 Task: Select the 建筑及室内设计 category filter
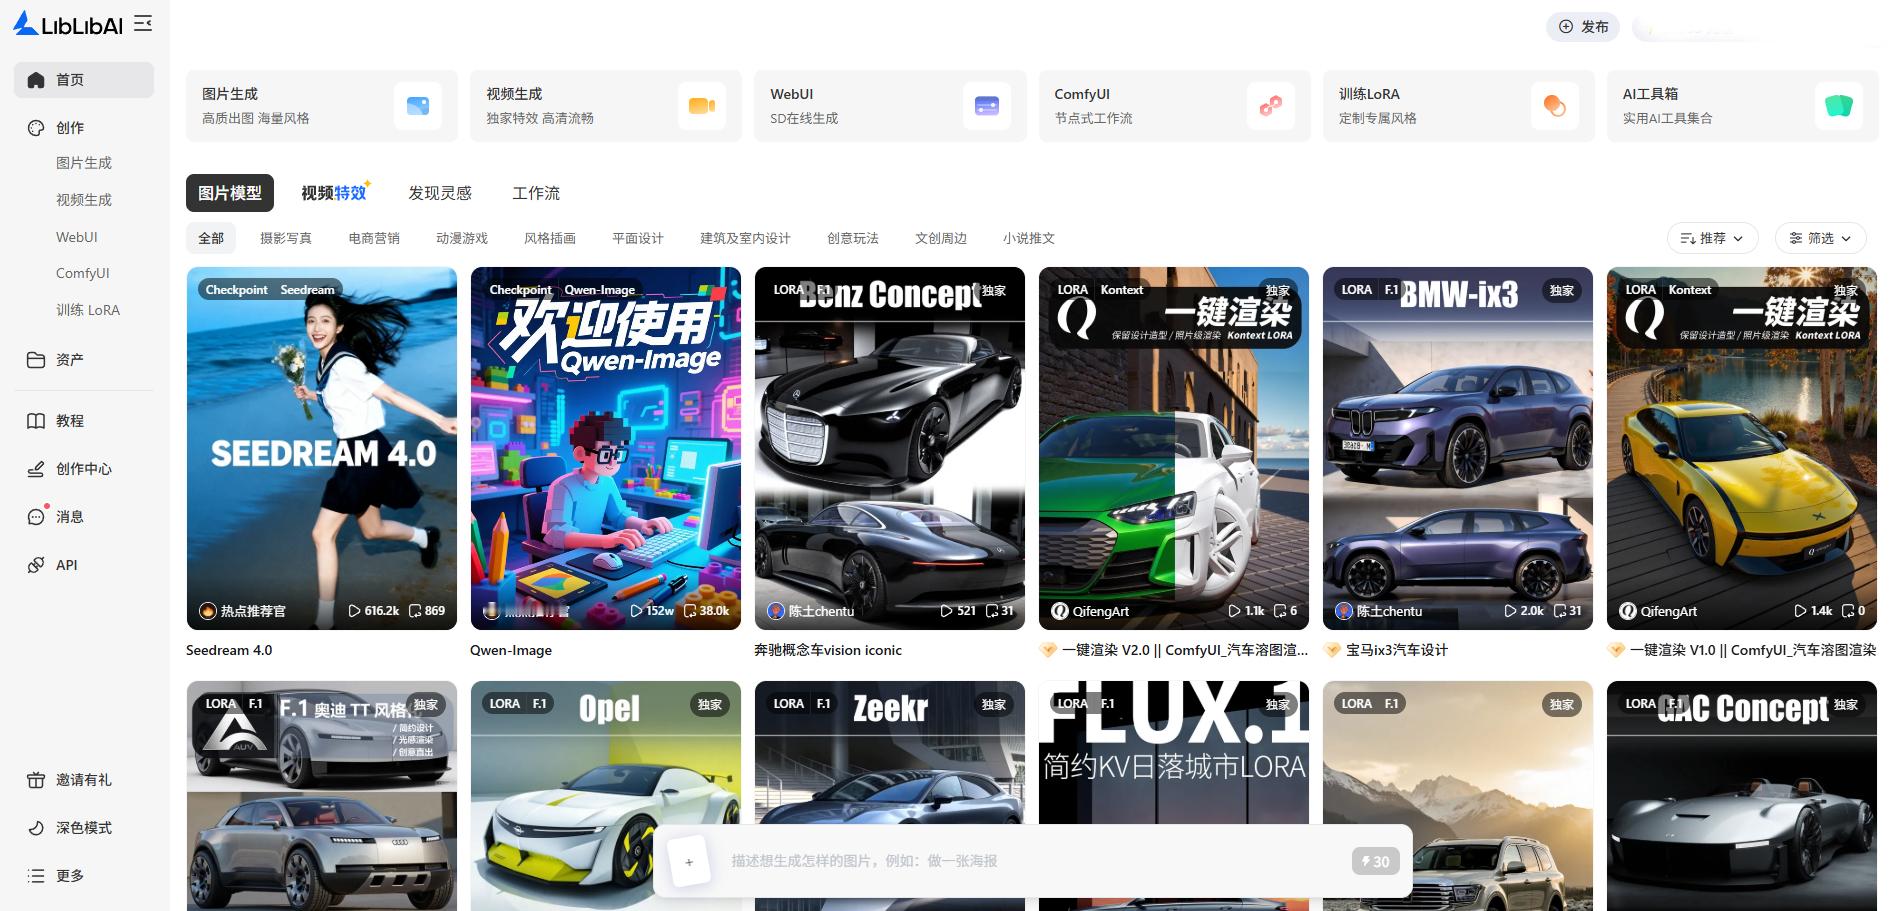coord(745,238)
